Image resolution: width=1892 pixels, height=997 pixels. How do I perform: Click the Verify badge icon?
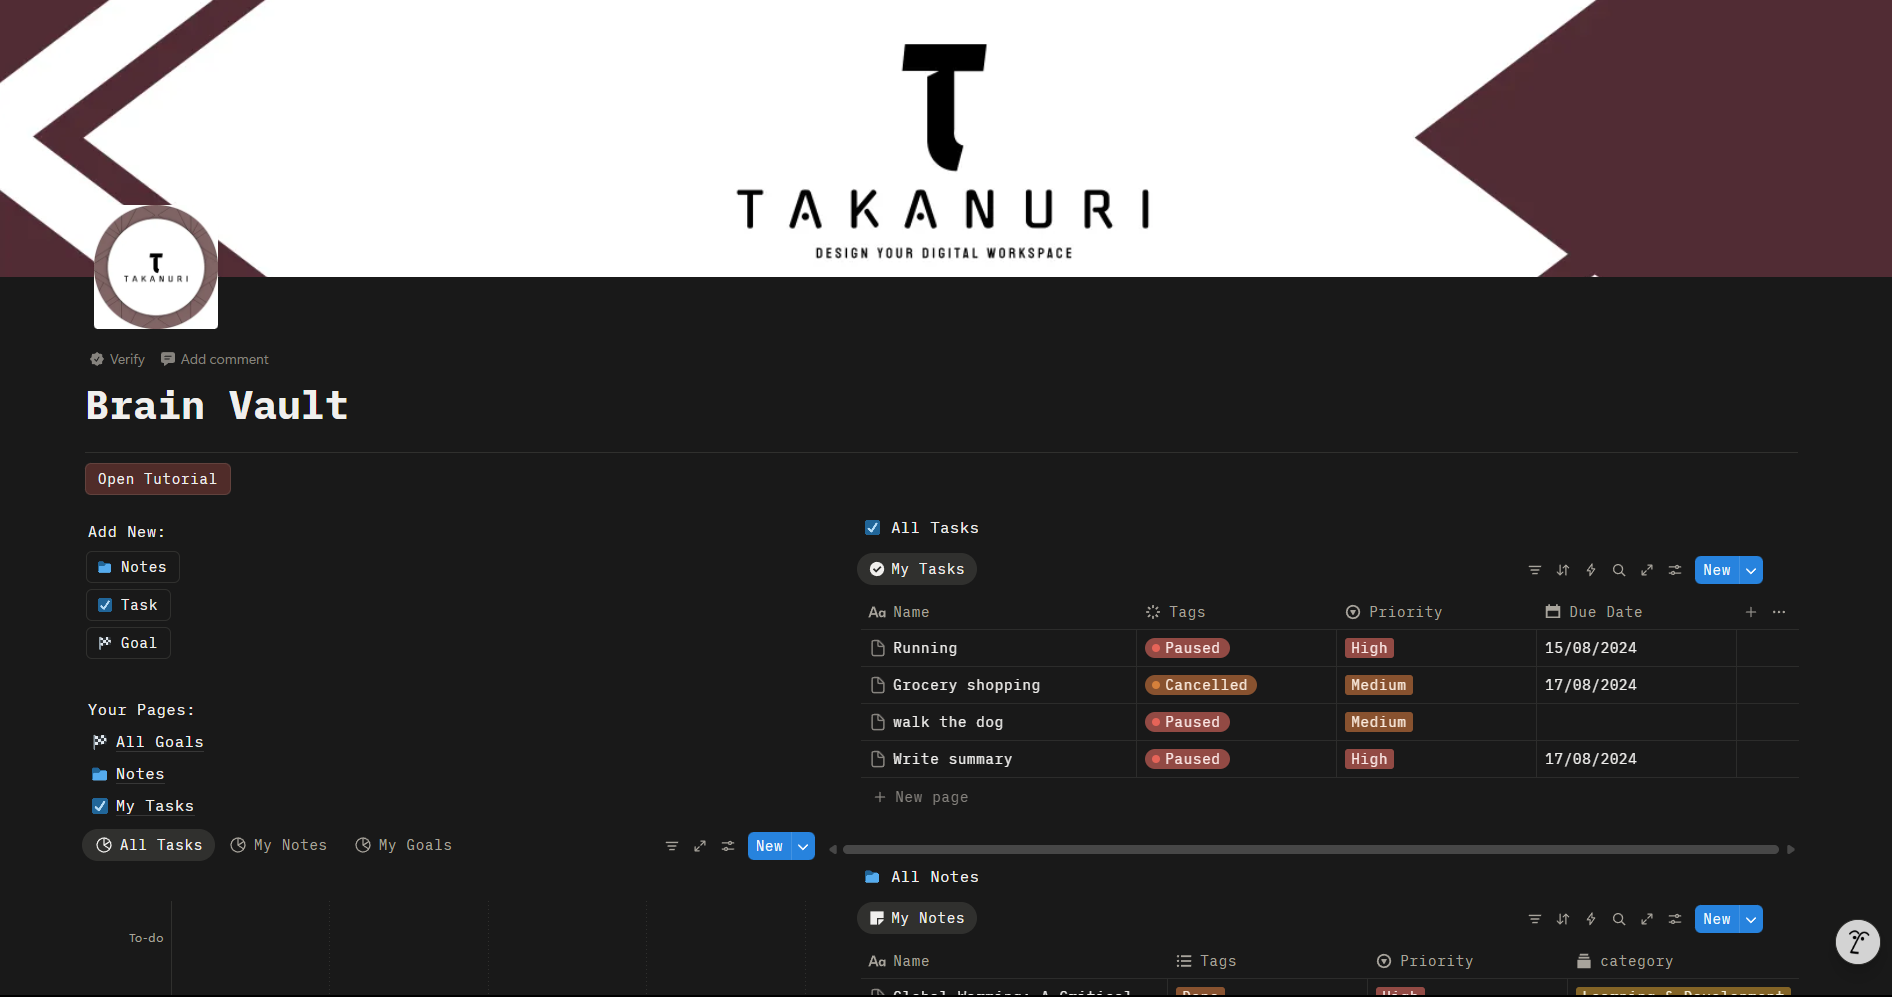[97, 359]
